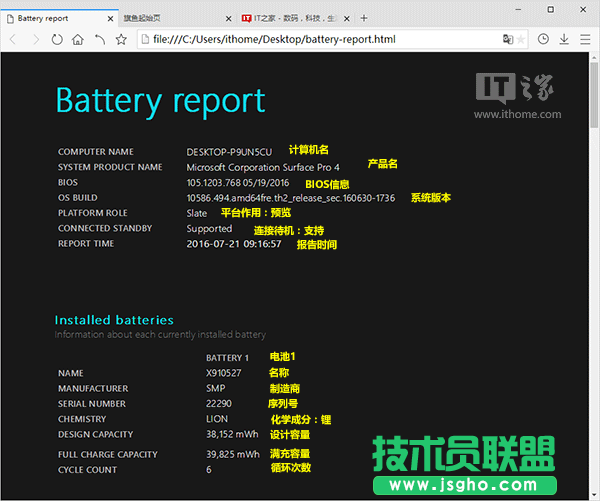Viewport: 600px width, 501px height.
Task: Open a new tab with the plus button
Action: [x=364, y=18]
